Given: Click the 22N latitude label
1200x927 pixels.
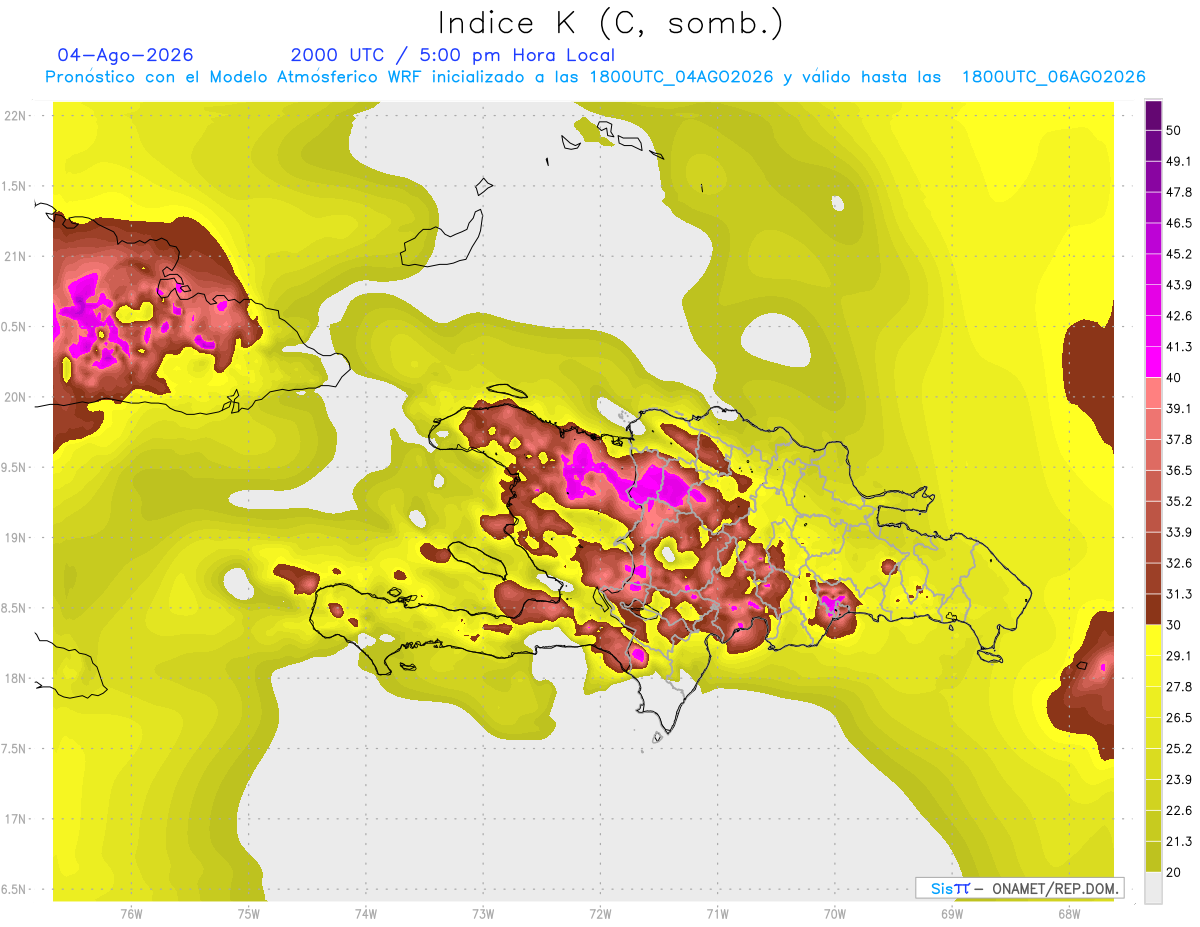Looking at the screenshot, I should point(16,116).
